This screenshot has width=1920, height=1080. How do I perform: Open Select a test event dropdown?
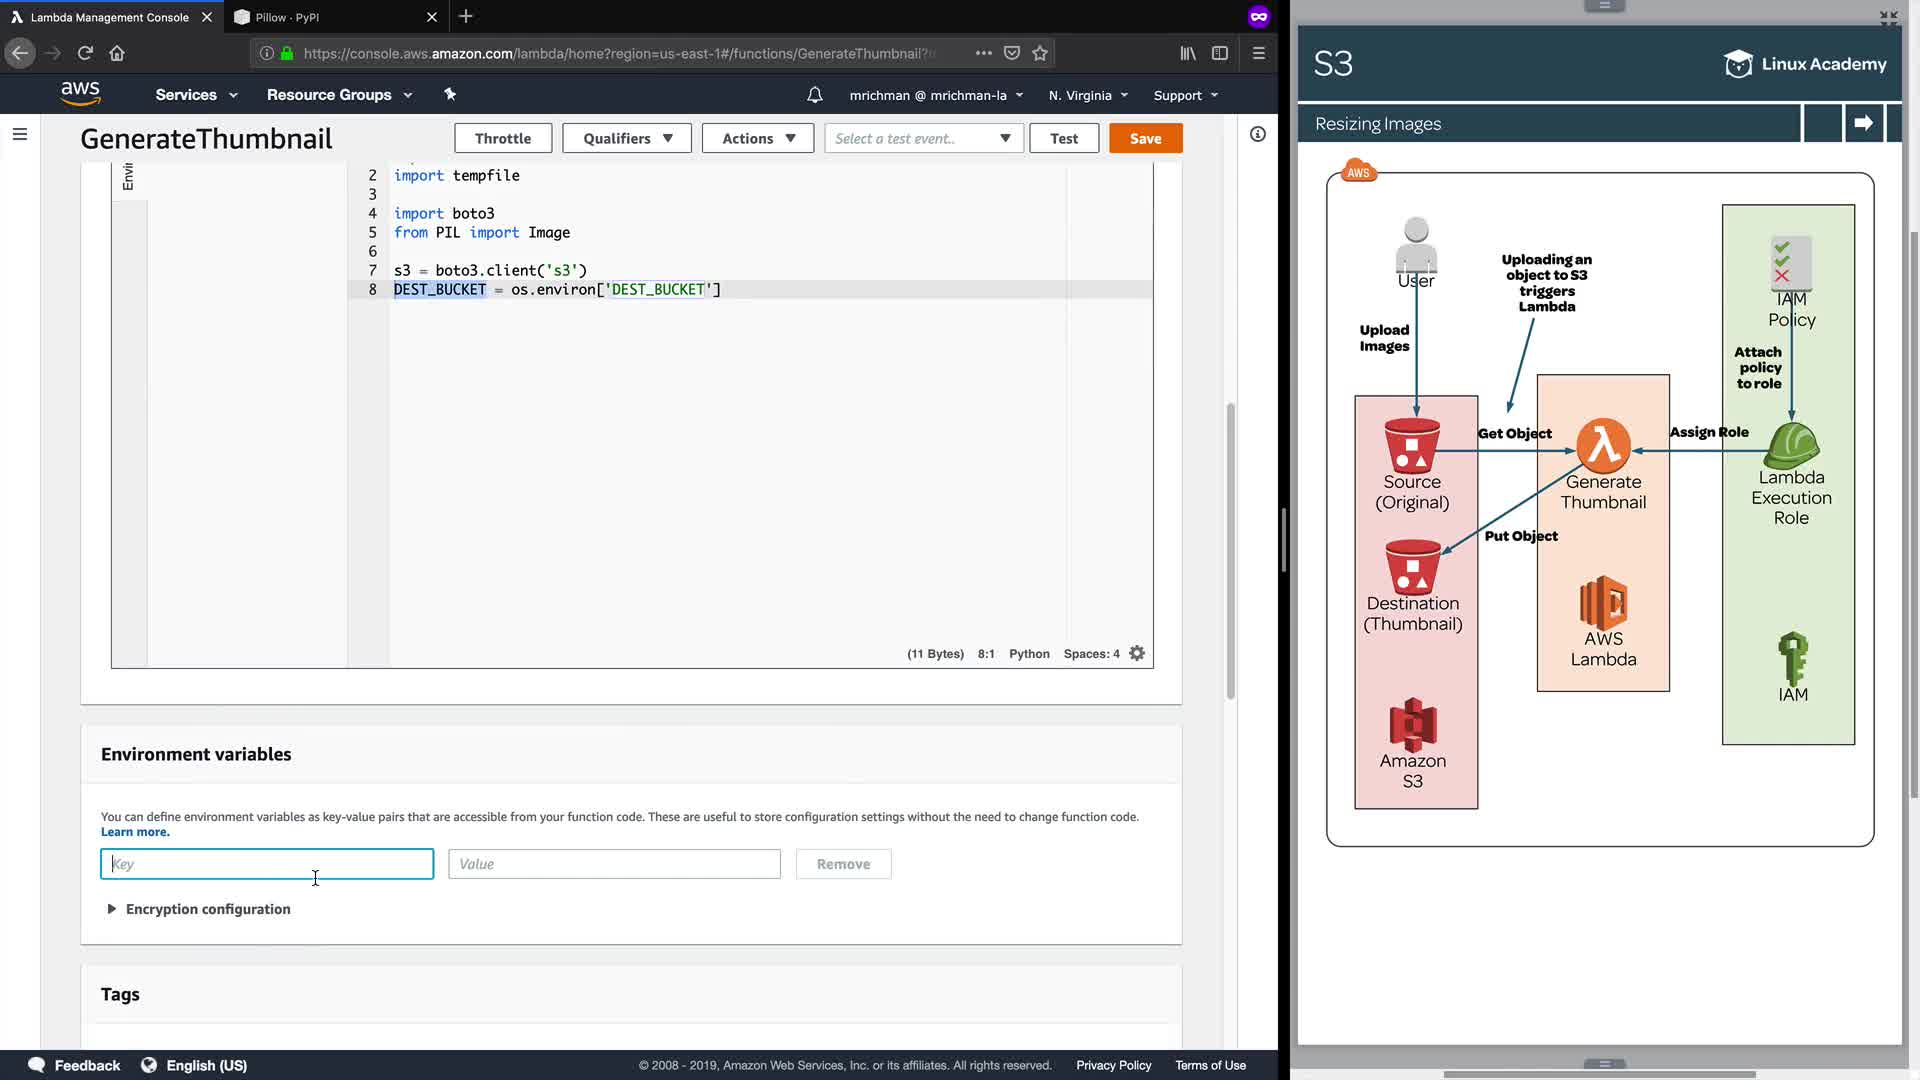(x=923, y=138)
